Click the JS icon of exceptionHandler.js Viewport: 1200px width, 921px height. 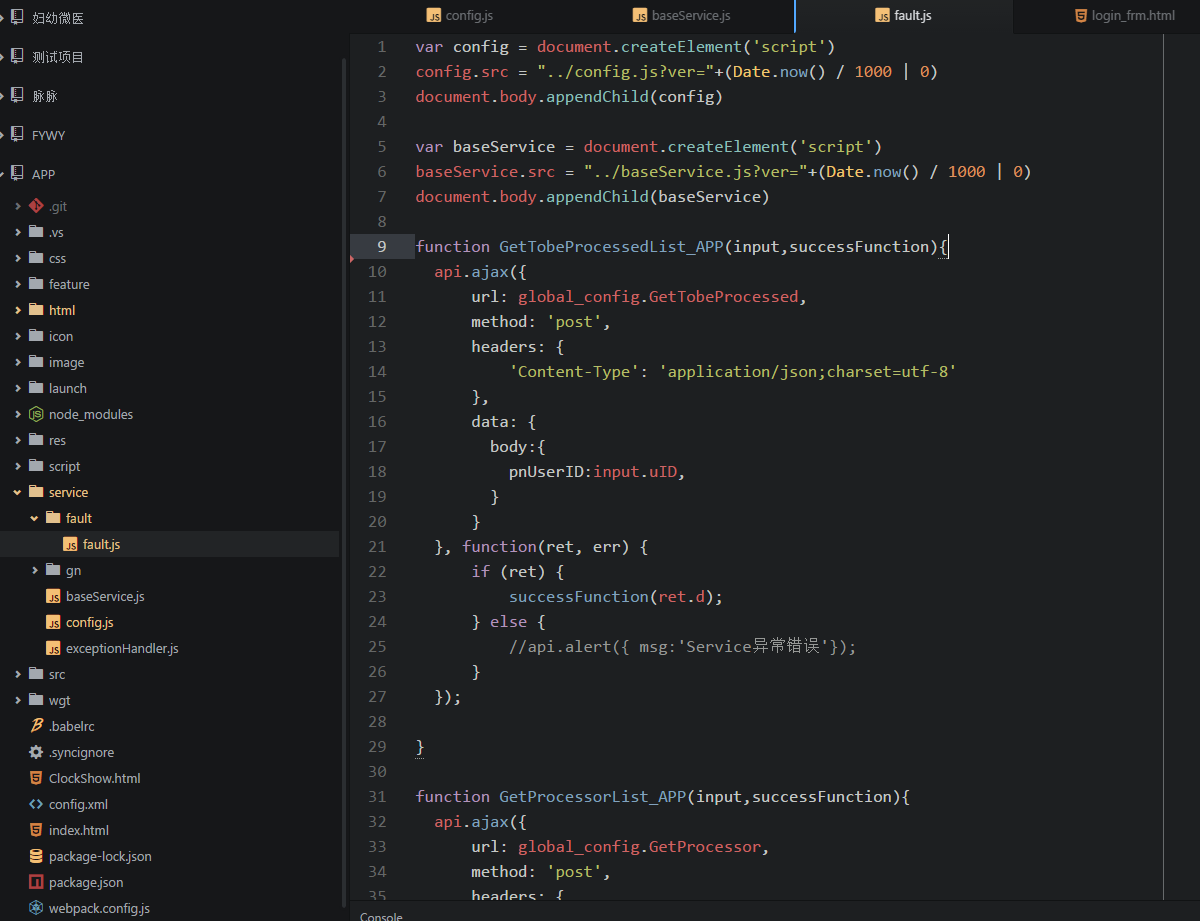pyautogui.click(x=53, y=648)
